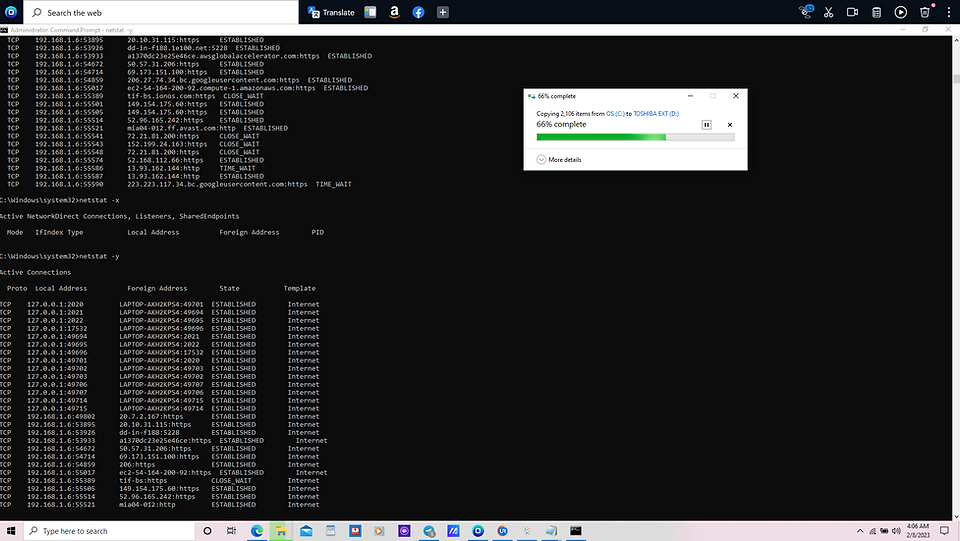Cancel the copy with the small X button
This screenshot has width=960, height=541.
pos(730,125)
